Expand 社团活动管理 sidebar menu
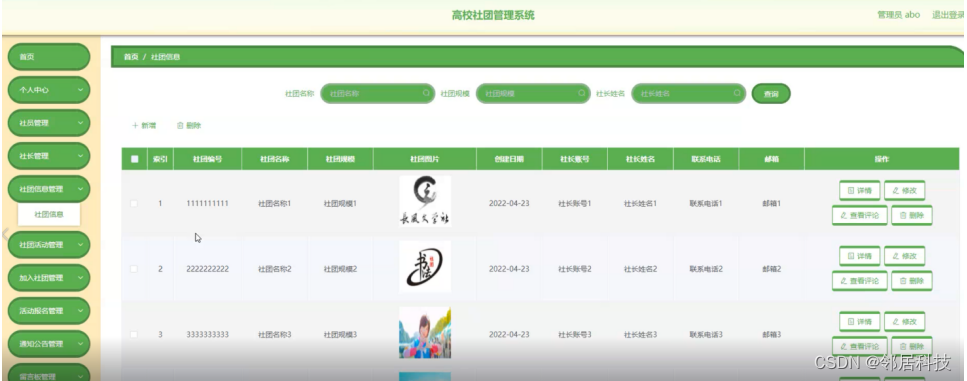Screen dimensions: 967x381 (49, 245)
